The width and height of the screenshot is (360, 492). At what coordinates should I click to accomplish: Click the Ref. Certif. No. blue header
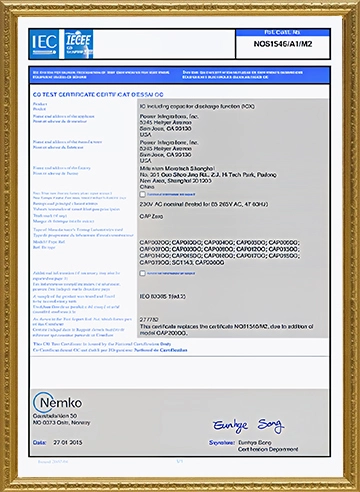283,32
